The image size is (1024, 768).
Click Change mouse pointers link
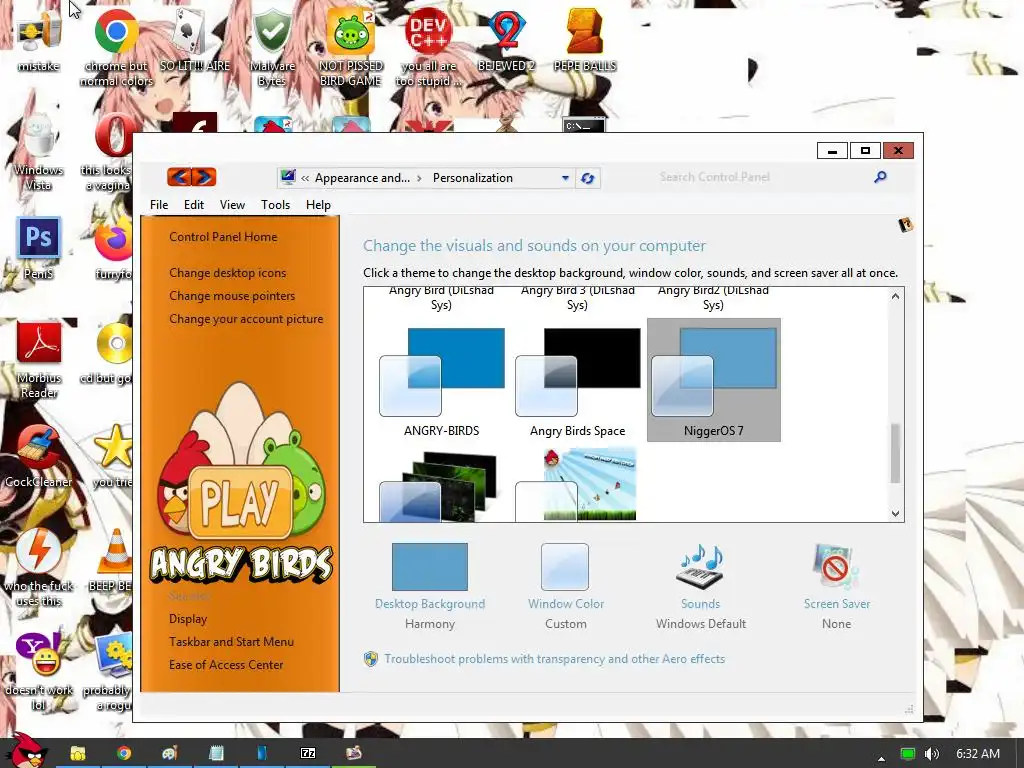pos(232,296)
